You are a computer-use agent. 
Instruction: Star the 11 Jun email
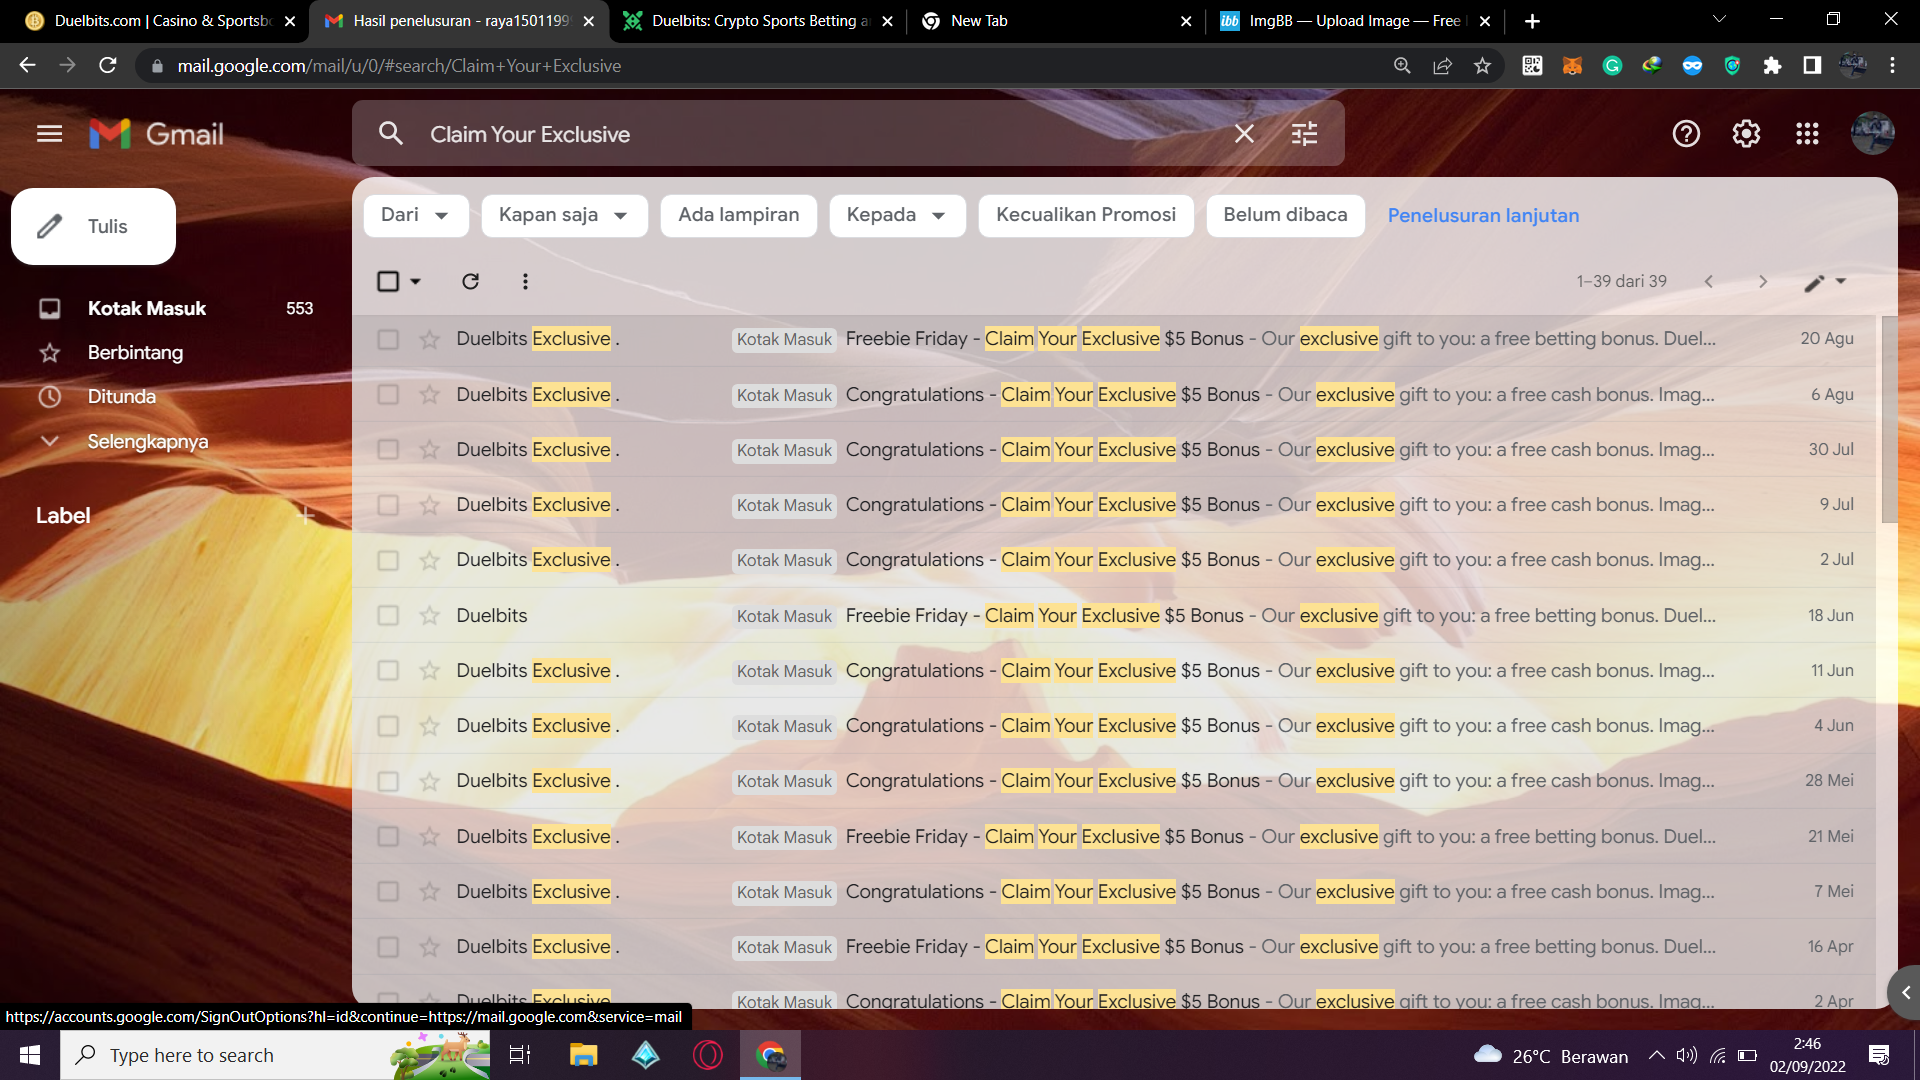[430, 671]
